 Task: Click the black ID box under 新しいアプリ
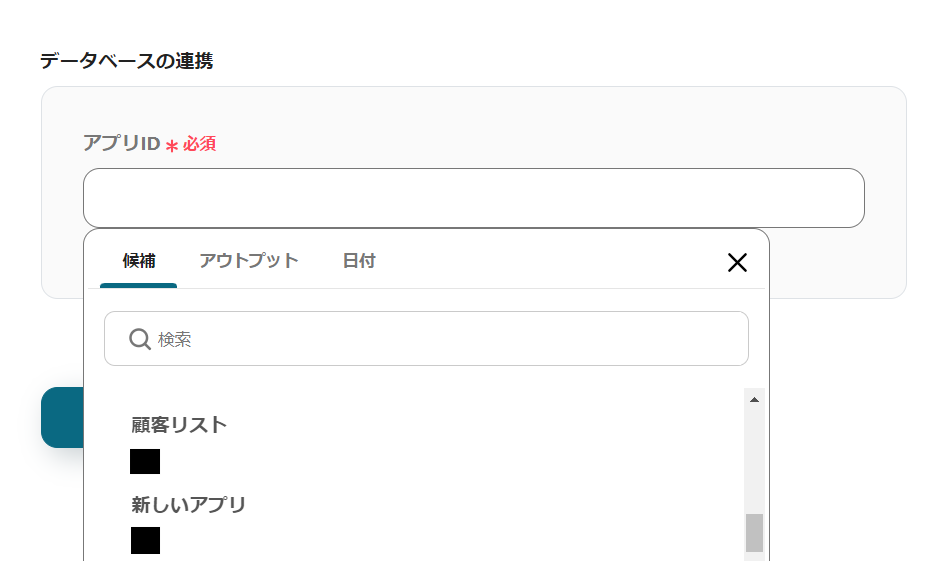click(x=145, y=541)
